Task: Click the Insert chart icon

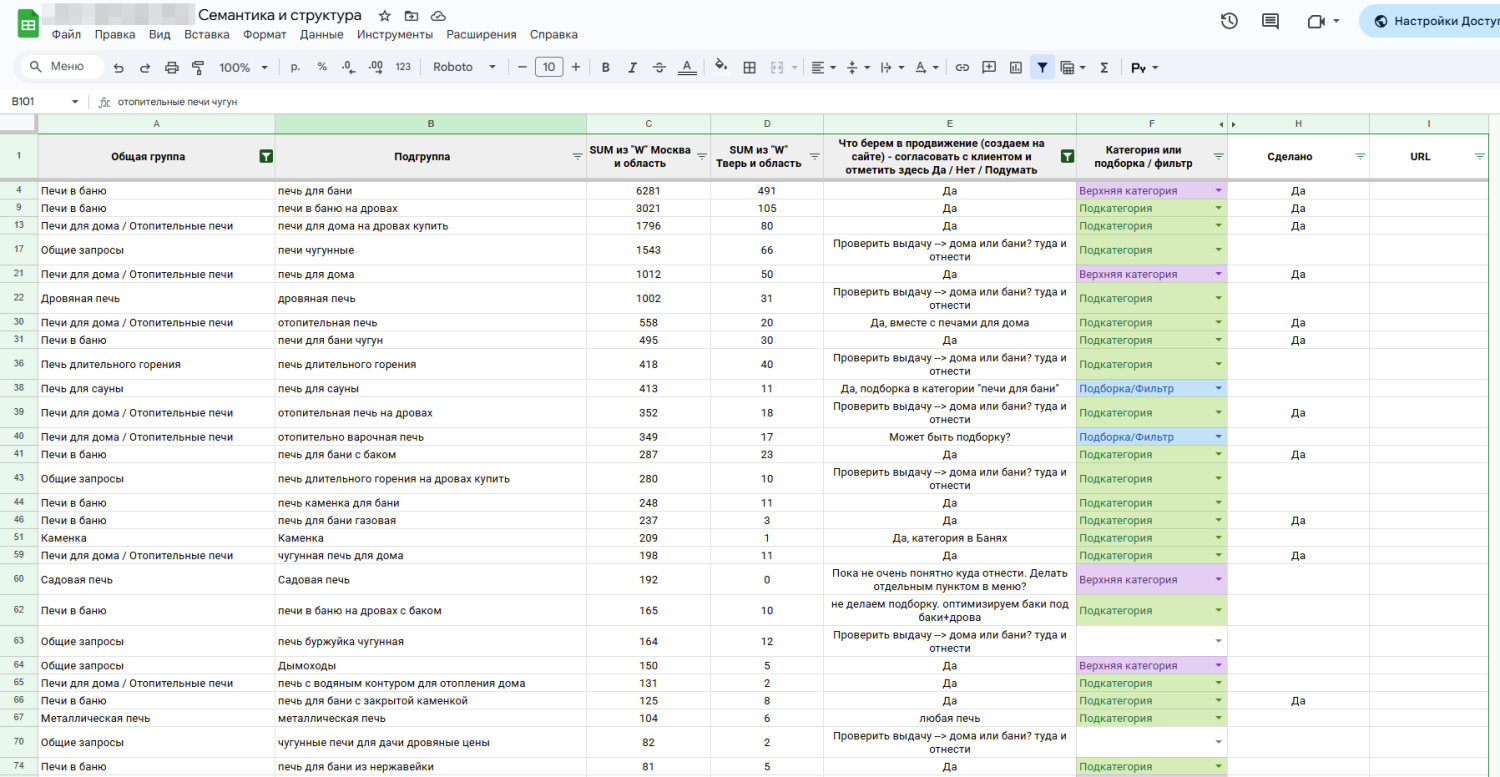Action: [x=1016, y=68]
